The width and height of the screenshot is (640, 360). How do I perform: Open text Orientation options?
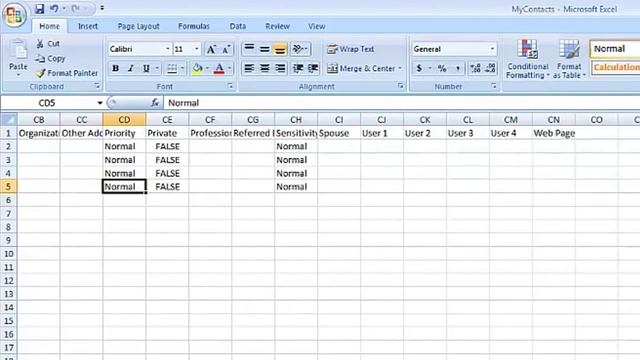click(300, 49)
